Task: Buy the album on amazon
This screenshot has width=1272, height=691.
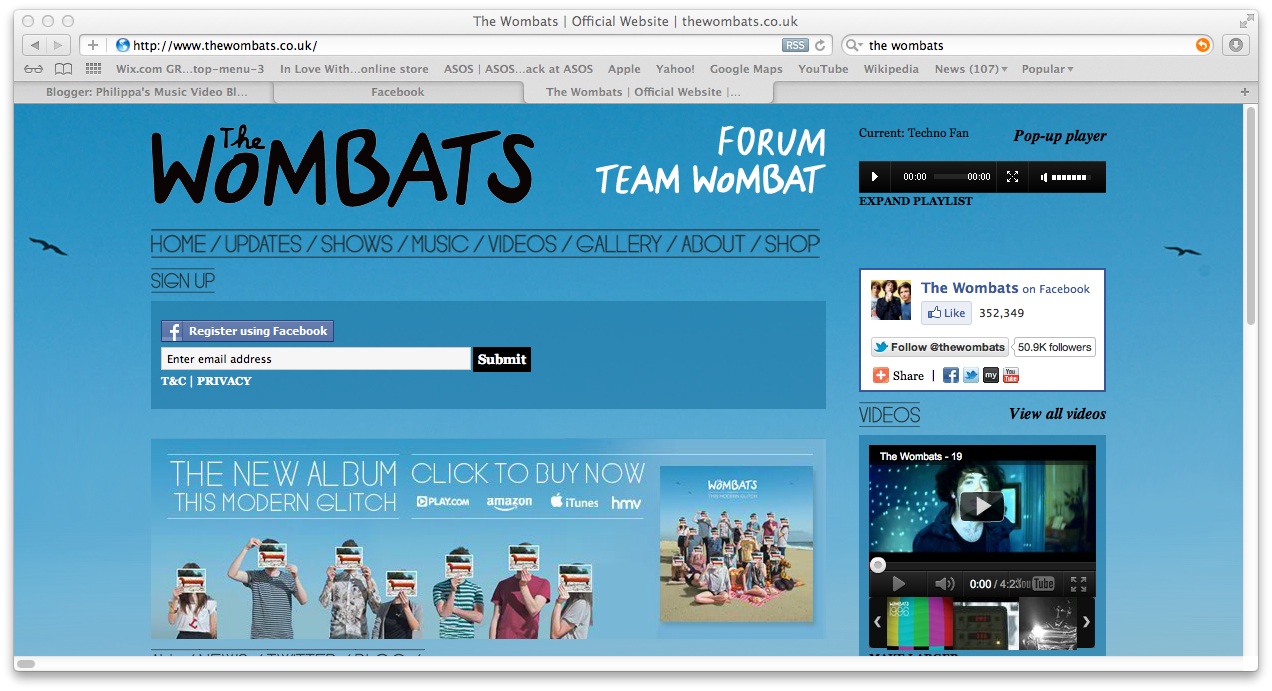Action: click(x=509, y=503)
